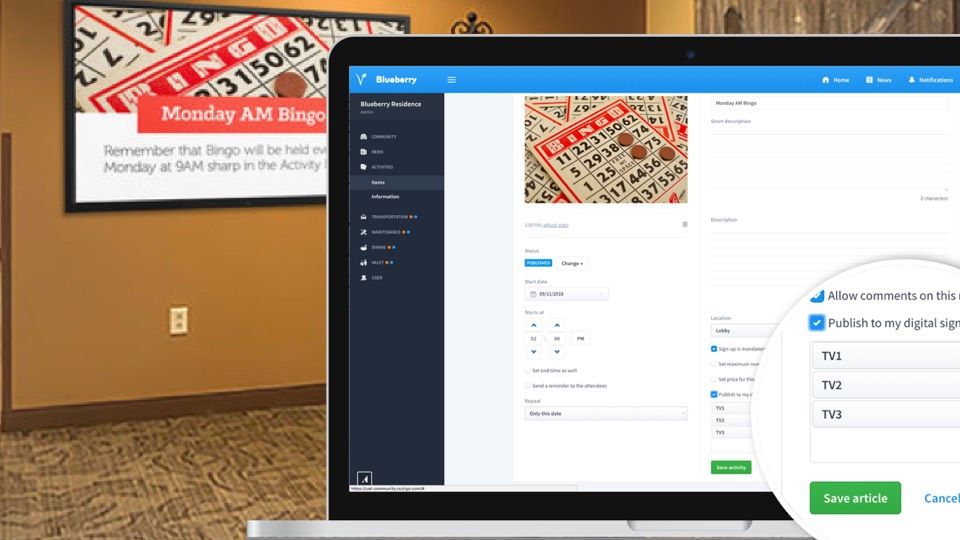Viewport: 960px width, 540px height.
Task: Open the Start date picker field
Action: point(566,294)
